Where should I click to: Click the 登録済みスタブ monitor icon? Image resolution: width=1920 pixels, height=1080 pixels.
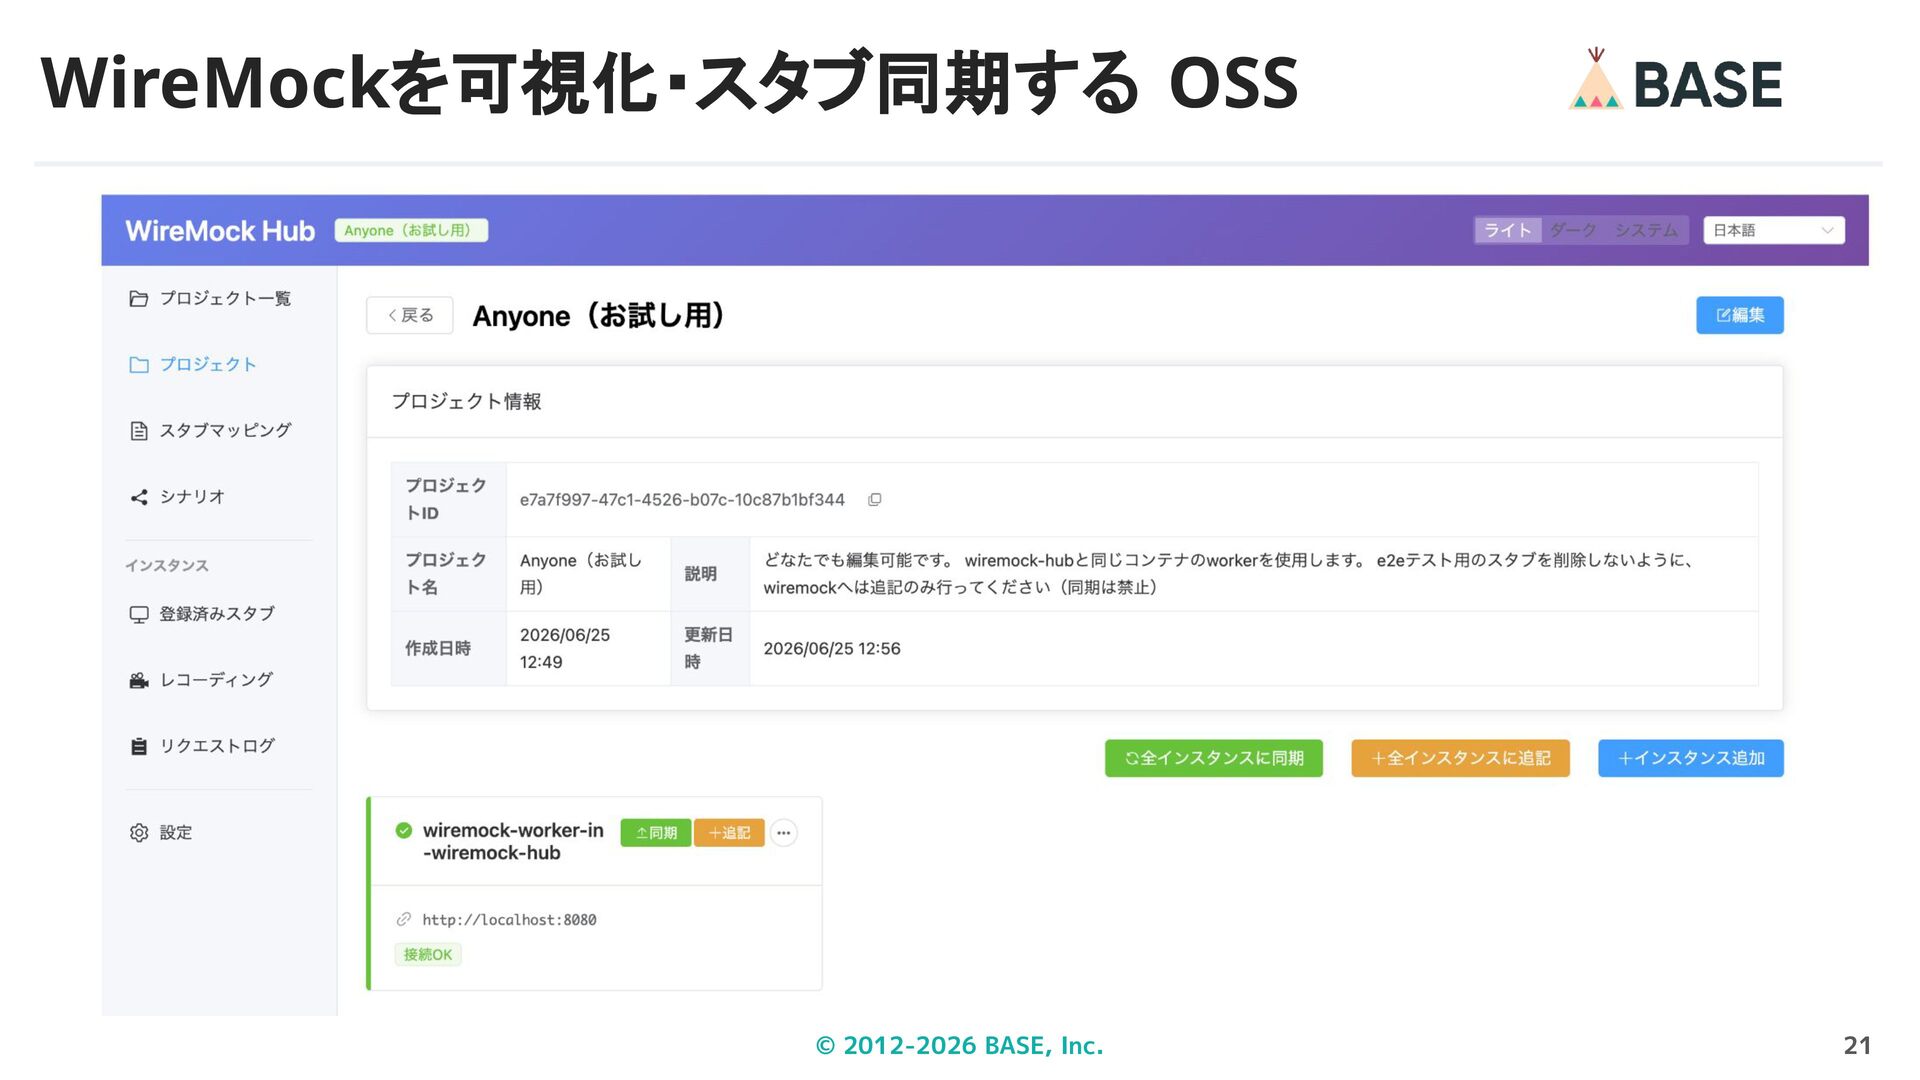coord(139,614)
